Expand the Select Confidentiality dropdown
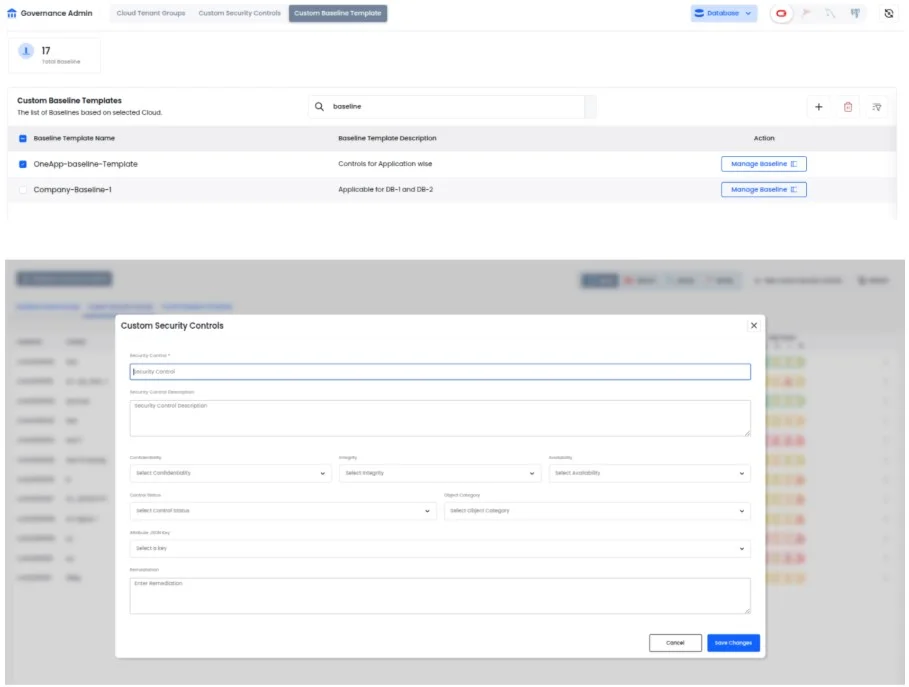The height and width of the screenshot is (687, 909). point(230,473)
